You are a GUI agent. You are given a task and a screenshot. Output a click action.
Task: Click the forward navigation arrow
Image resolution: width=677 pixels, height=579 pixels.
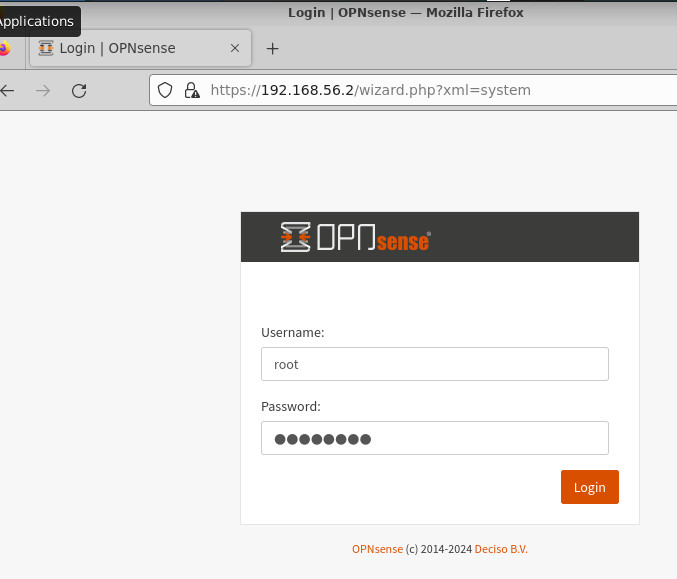(43, 90)
